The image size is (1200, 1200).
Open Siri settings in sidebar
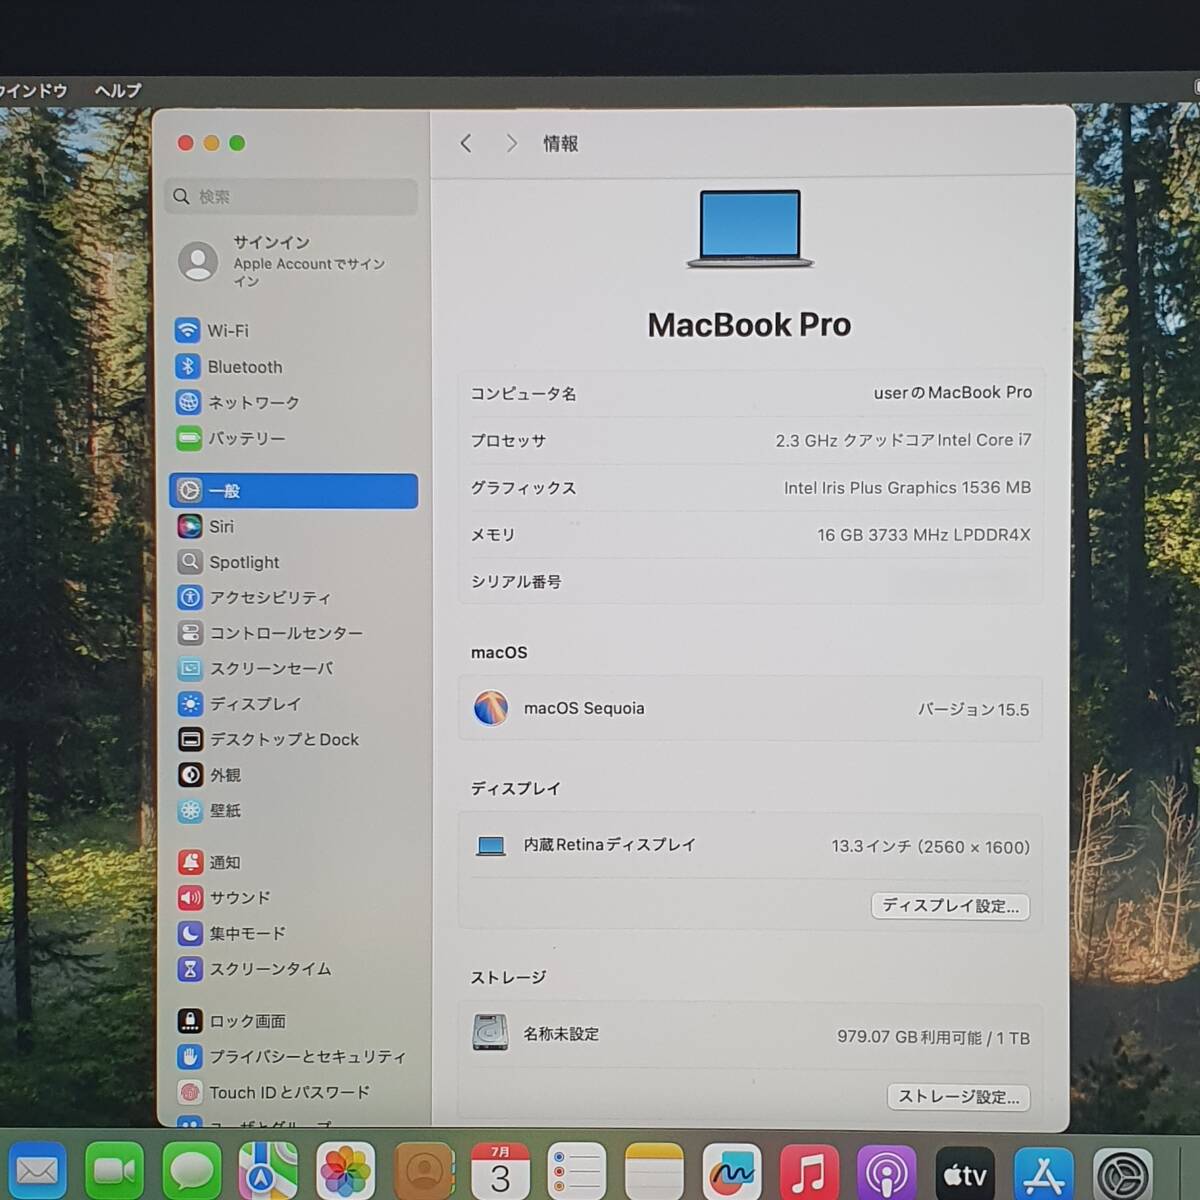pyautogui.click(x=206, y=526)
